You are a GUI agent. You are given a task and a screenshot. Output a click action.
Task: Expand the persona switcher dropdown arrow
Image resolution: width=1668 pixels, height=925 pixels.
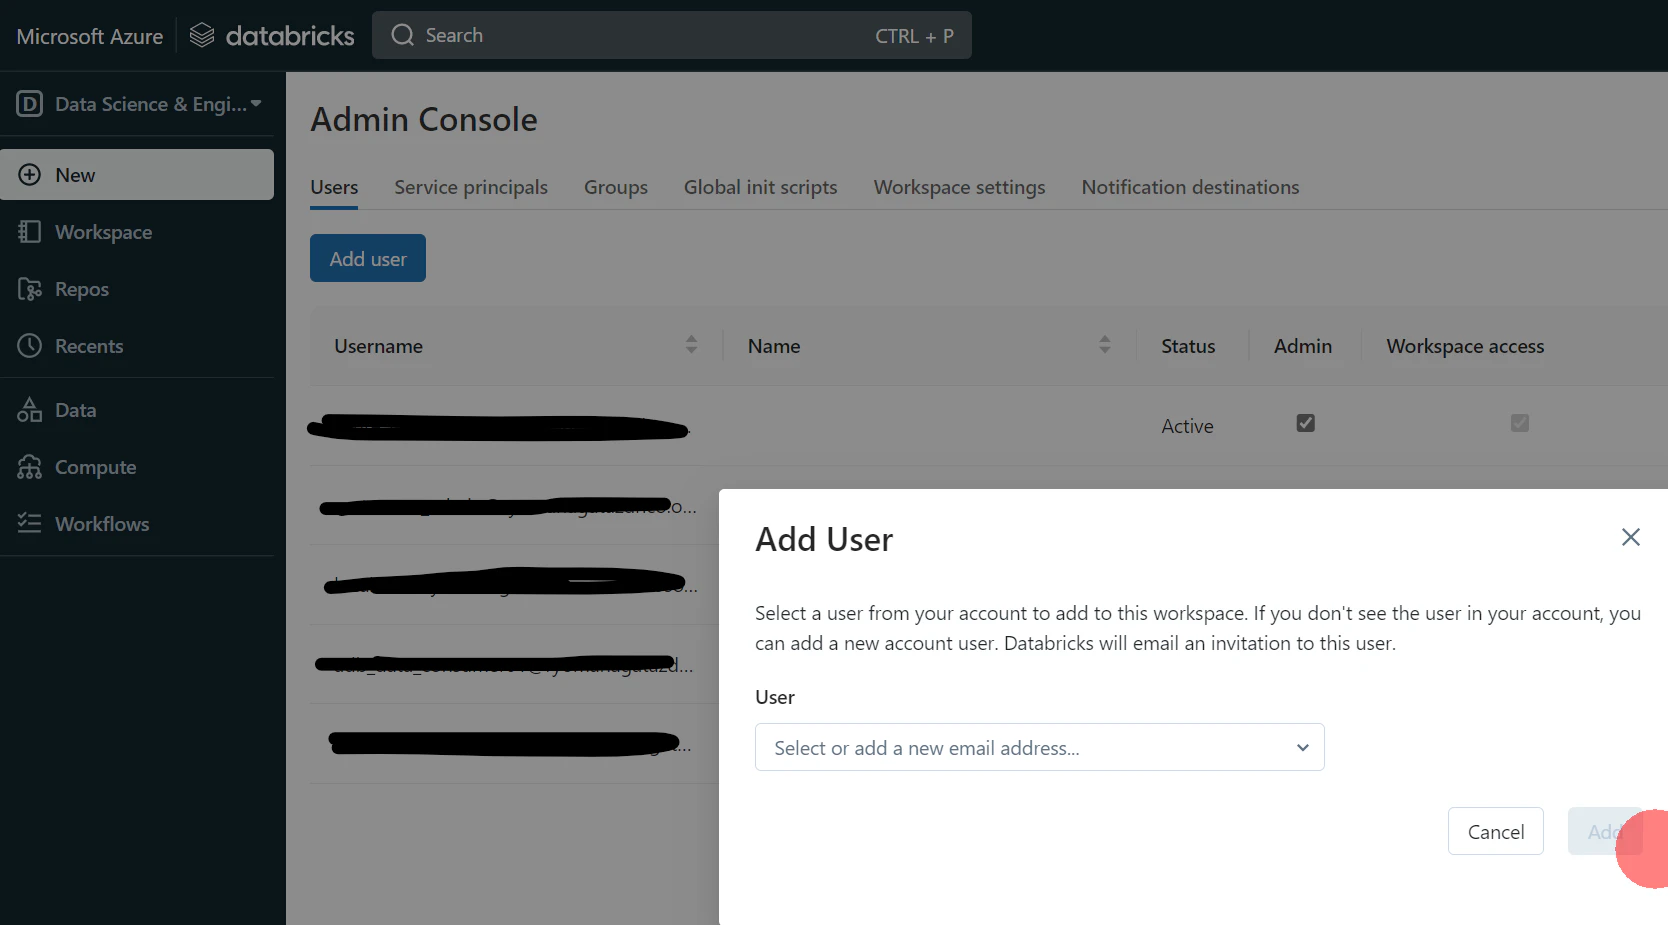[x=256, y=103]
